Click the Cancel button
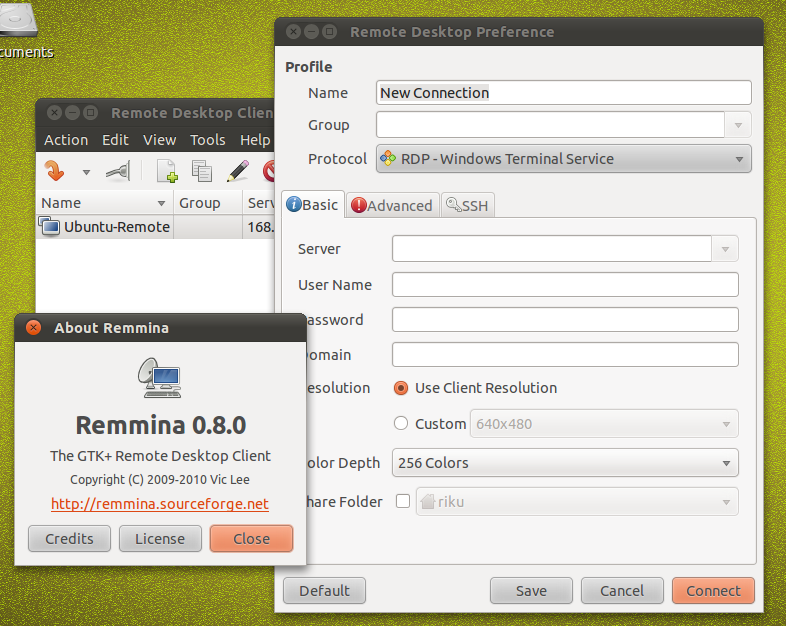 (x=622, y=590)
